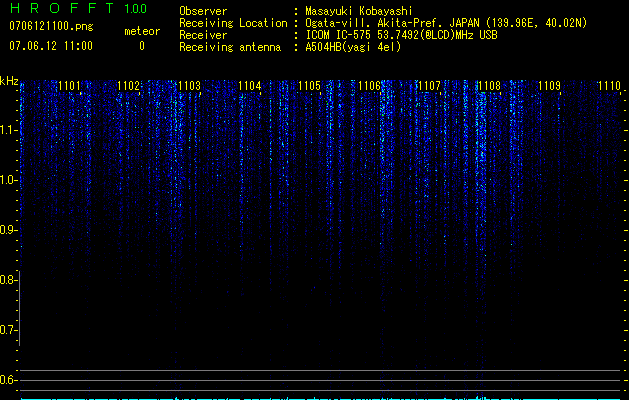Click the Receiver label
This screenshot has height=400, width=629.
[203, 35]
